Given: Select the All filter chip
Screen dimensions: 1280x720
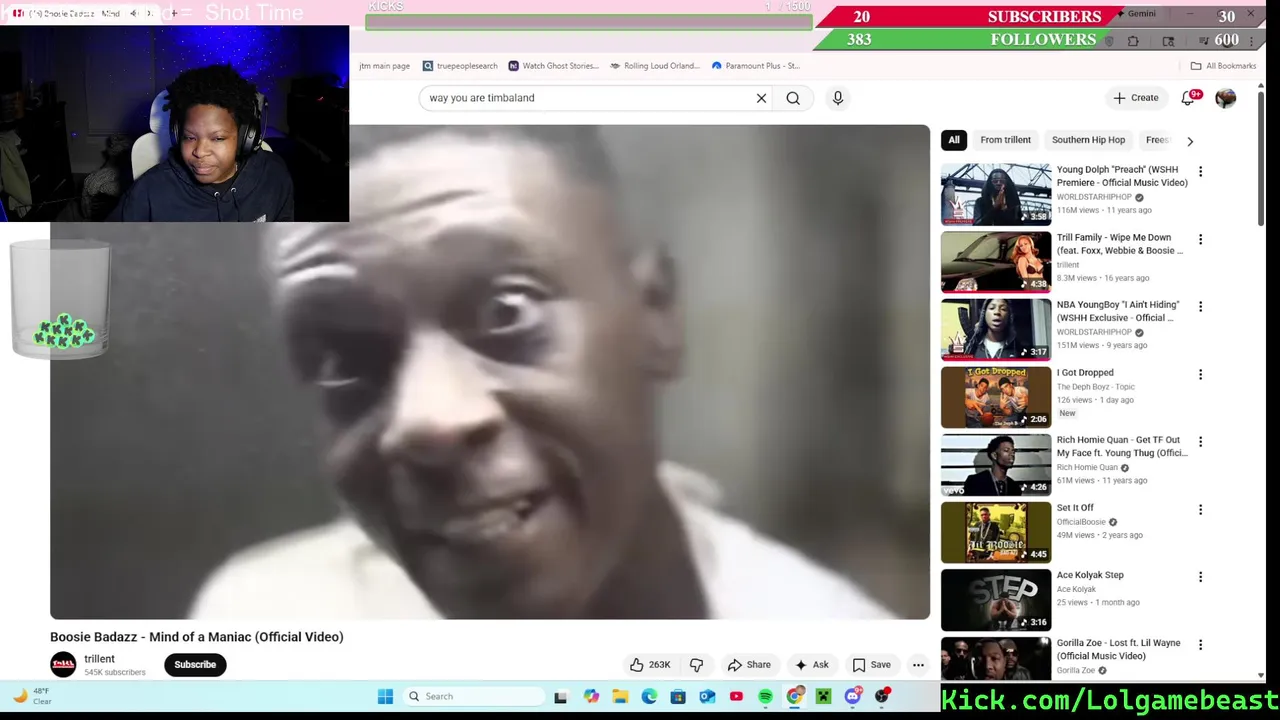Looking at the screenshot, I should pyautogui.click(x=954, y=140).
